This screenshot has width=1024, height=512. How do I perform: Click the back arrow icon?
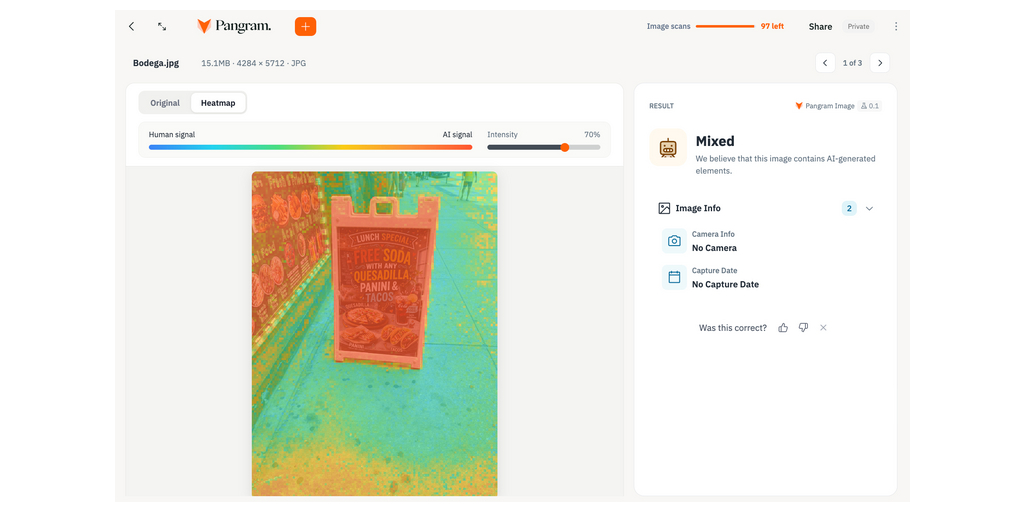[131, 26]
